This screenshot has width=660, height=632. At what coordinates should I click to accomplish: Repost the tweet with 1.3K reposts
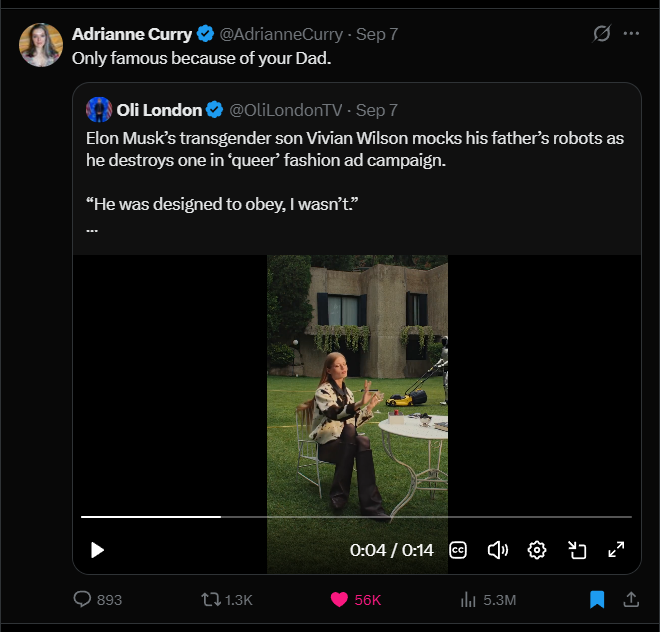click(227, 600)
